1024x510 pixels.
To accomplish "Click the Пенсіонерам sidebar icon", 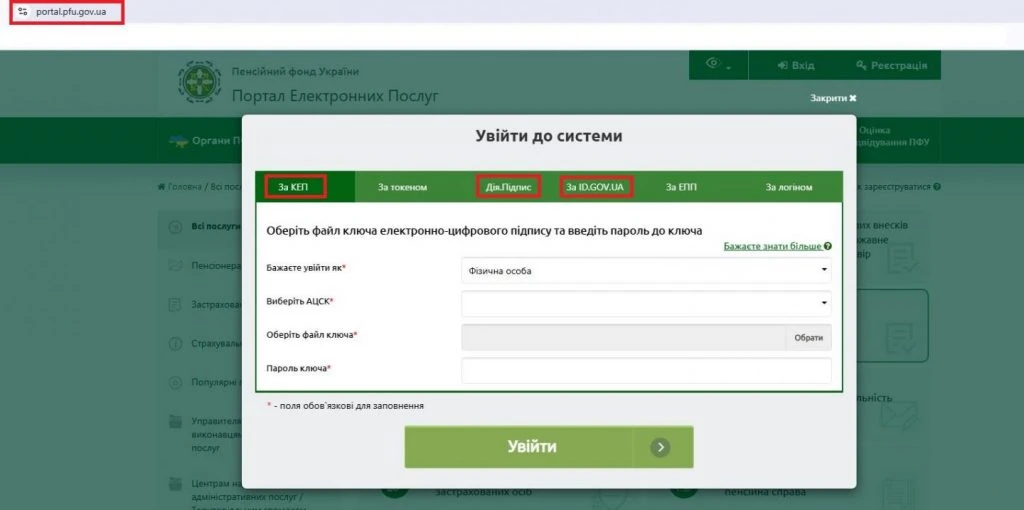I will (x=175, y=266).
